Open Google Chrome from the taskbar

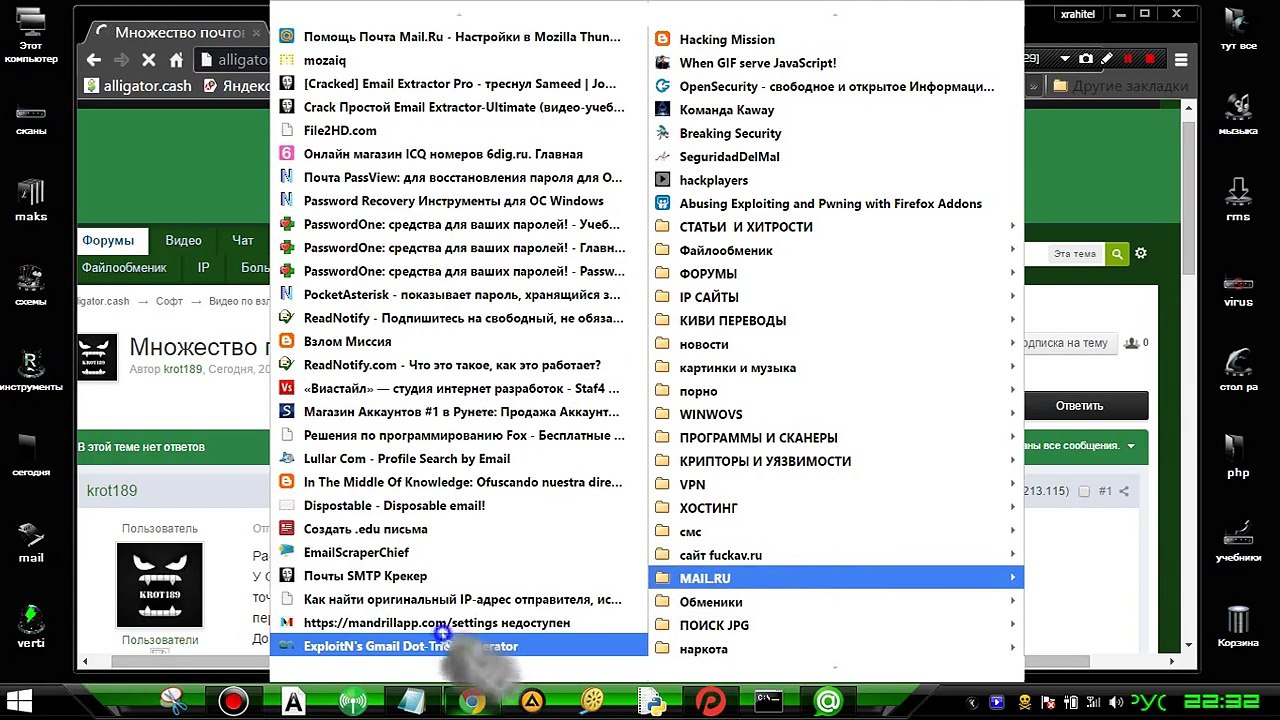[x=472, y=701]
